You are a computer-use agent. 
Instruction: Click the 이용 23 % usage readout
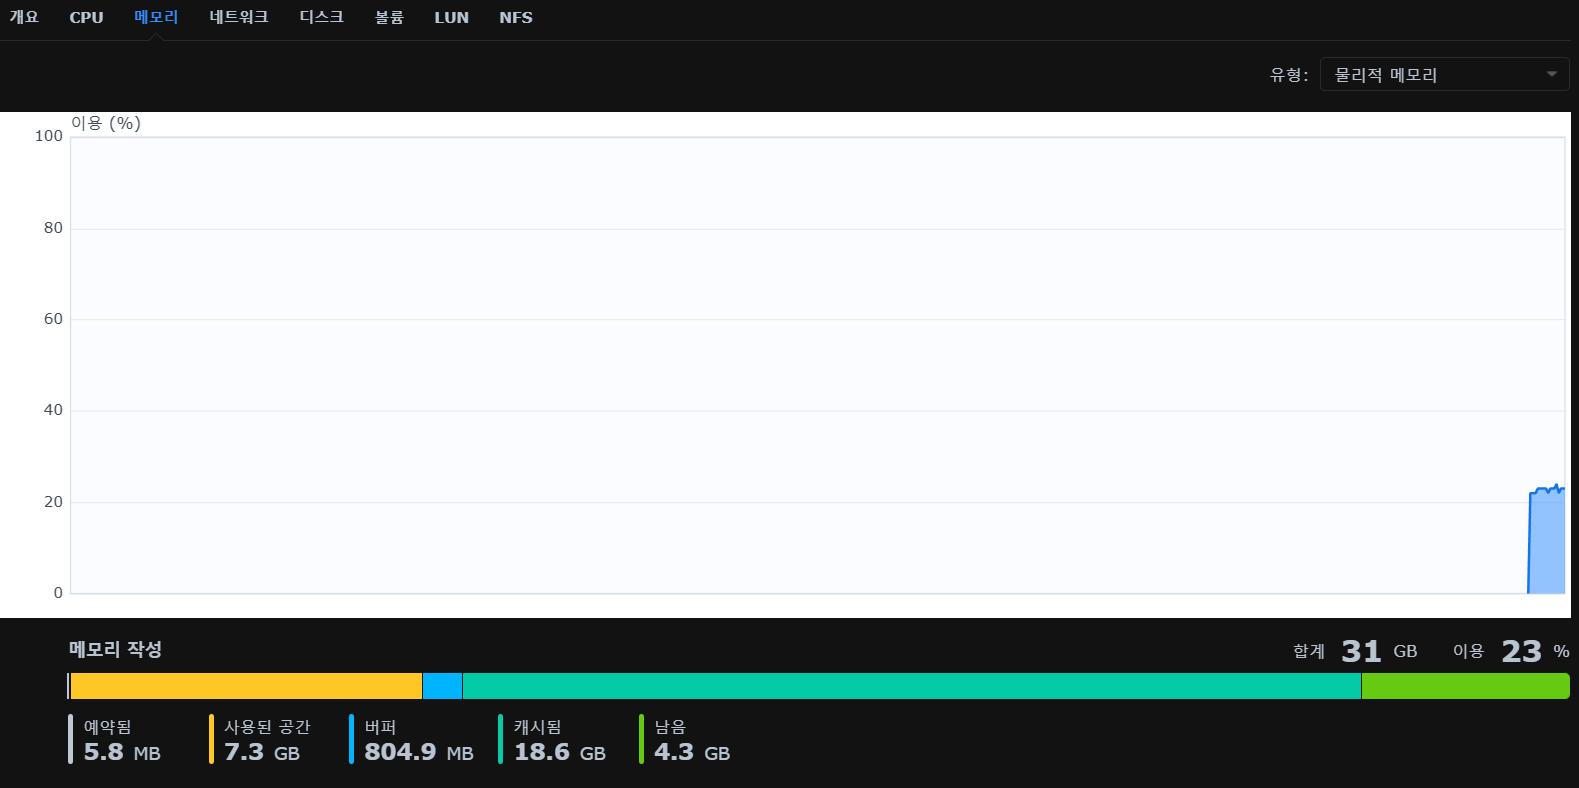click(x=1510, y=652)
